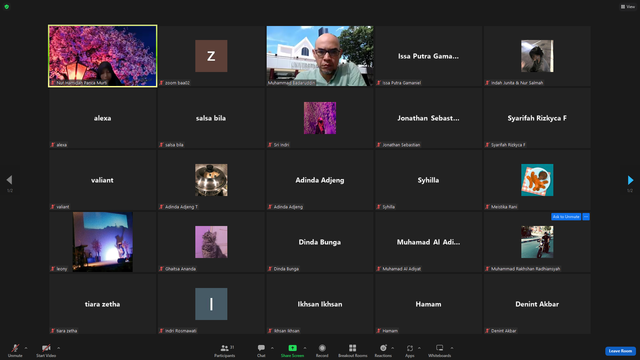Expand share options arrow beside Share Screen
This screenshot has height=360, width=640.
(x=304, y=348)
